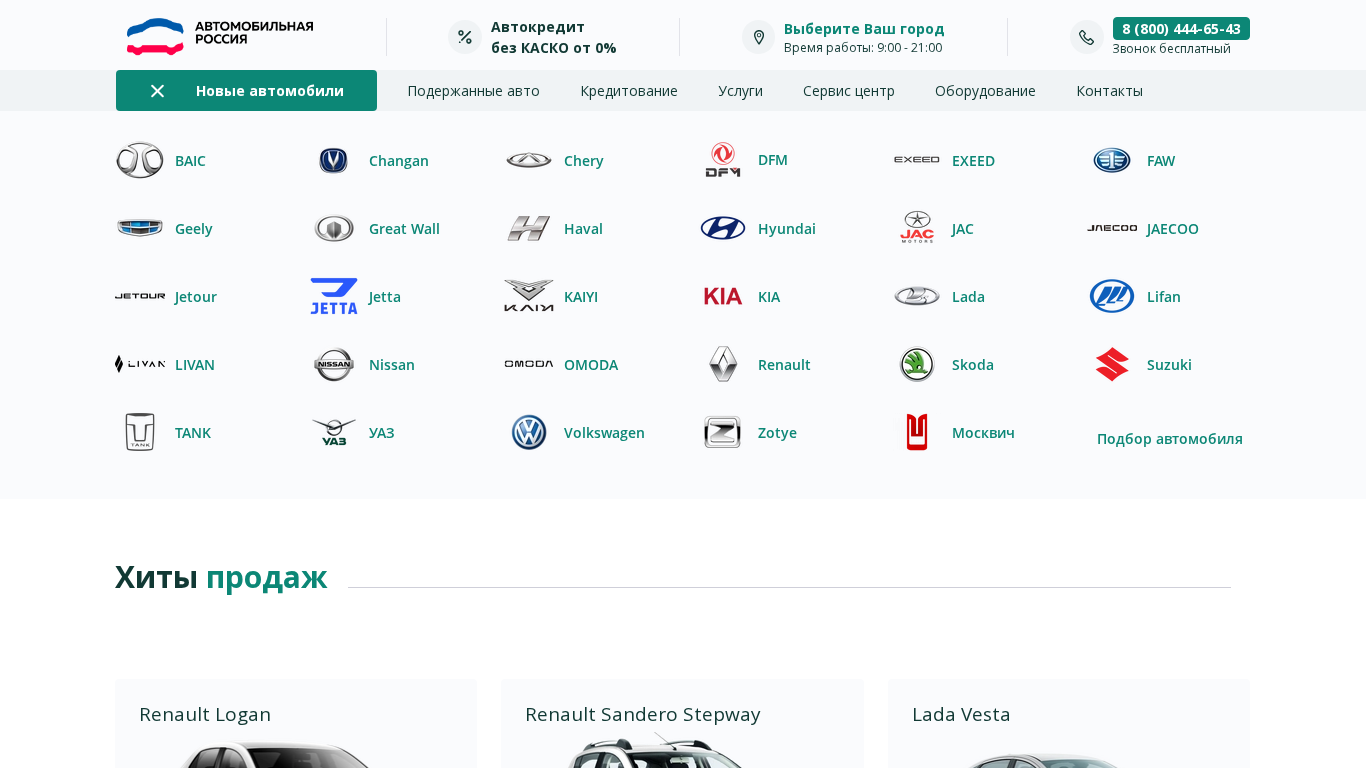Click the Changan brand logo icon
The height and width of the screenshot is (768, 1366).
[x=334, y=160]
